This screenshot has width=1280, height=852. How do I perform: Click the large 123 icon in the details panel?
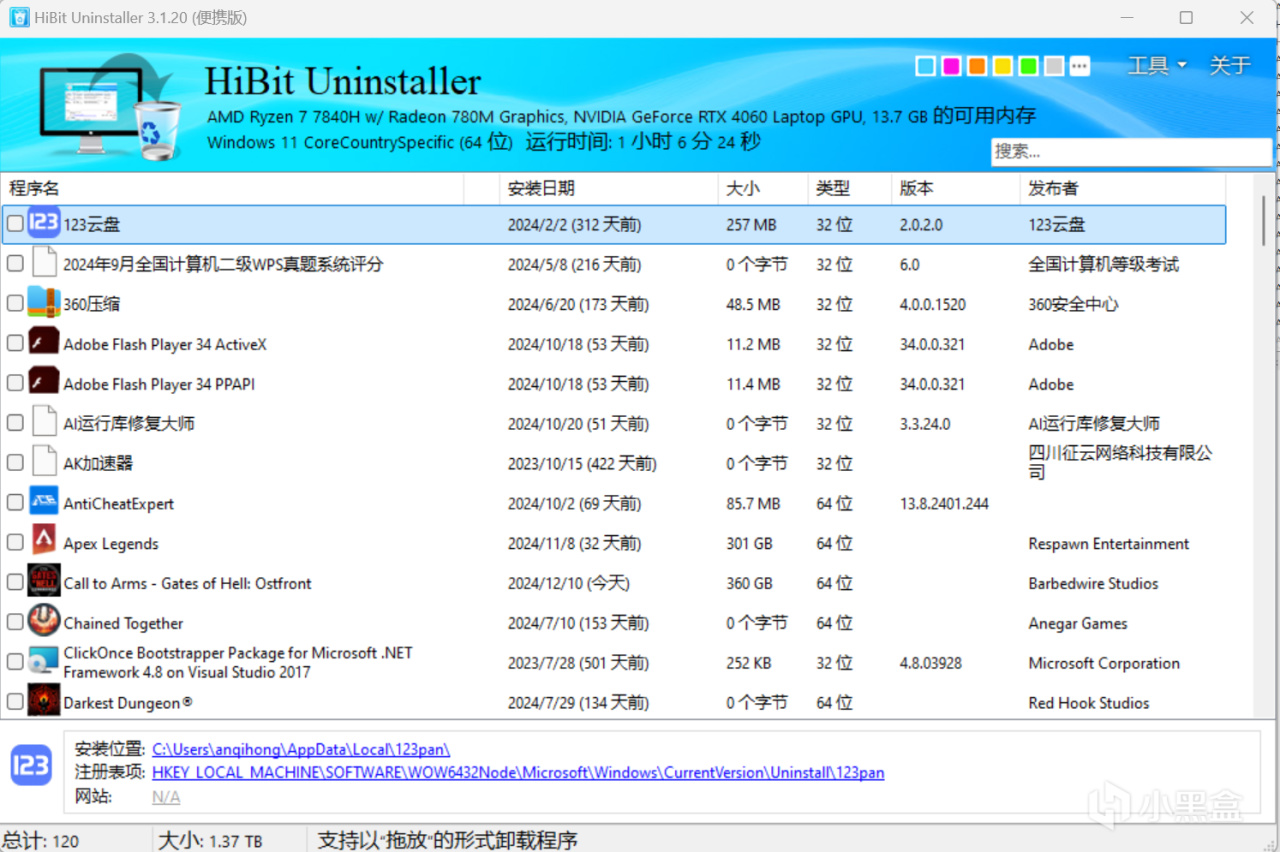point(31,766)
